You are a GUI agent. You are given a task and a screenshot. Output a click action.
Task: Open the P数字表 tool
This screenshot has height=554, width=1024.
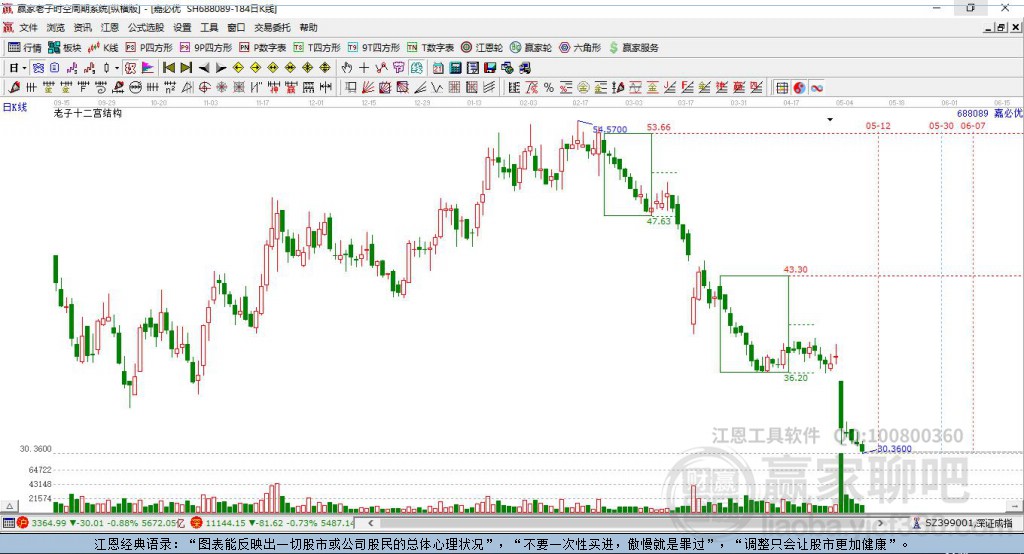263,48
